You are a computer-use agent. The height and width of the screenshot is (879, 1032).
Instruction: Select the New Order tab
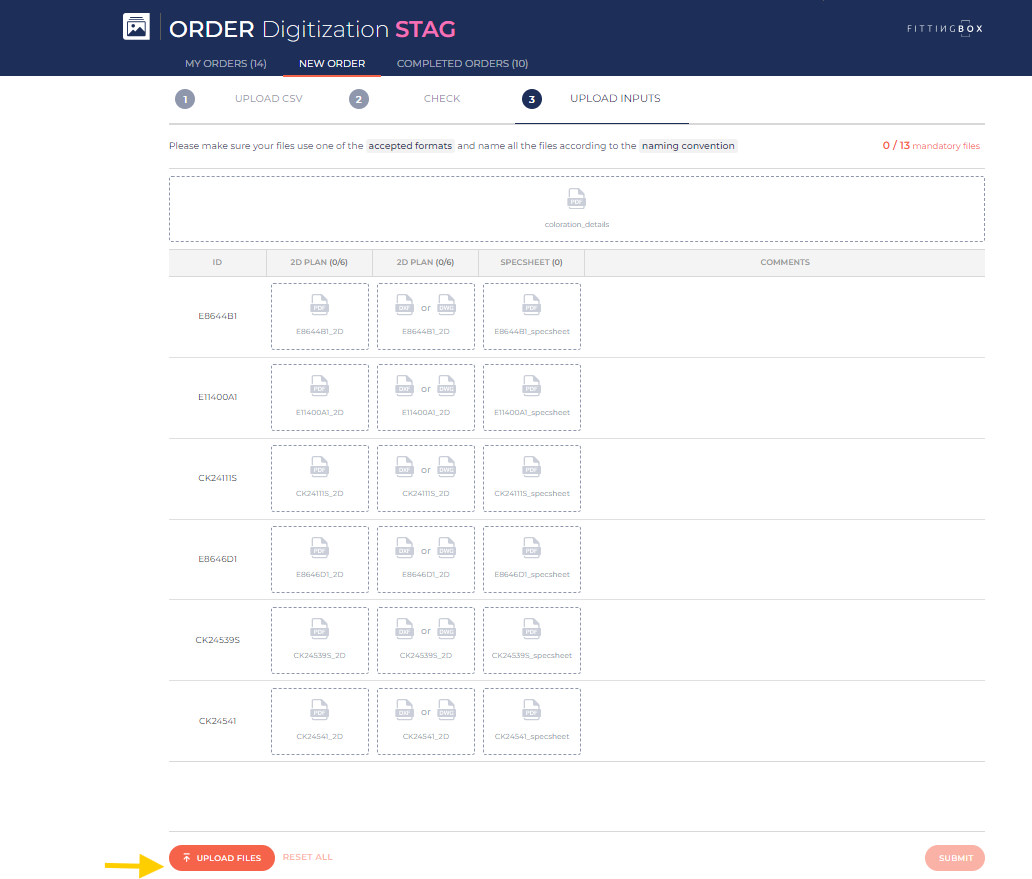click(332, 64)
